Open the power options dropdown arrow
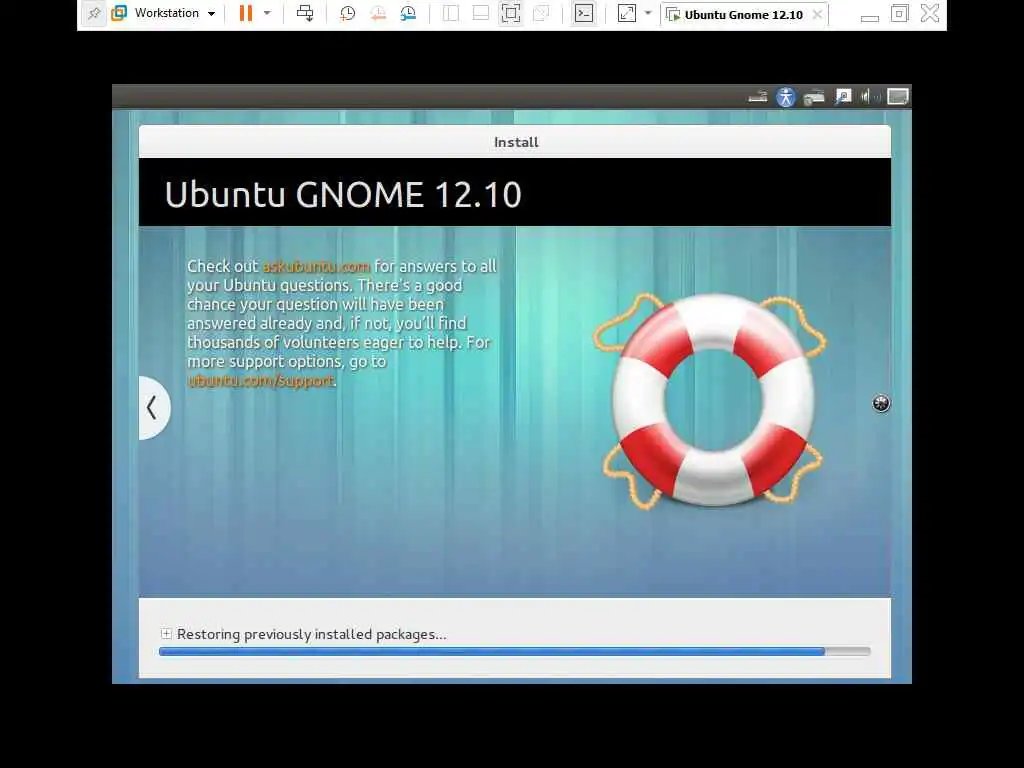1024x768 pixels. point(267,13)
